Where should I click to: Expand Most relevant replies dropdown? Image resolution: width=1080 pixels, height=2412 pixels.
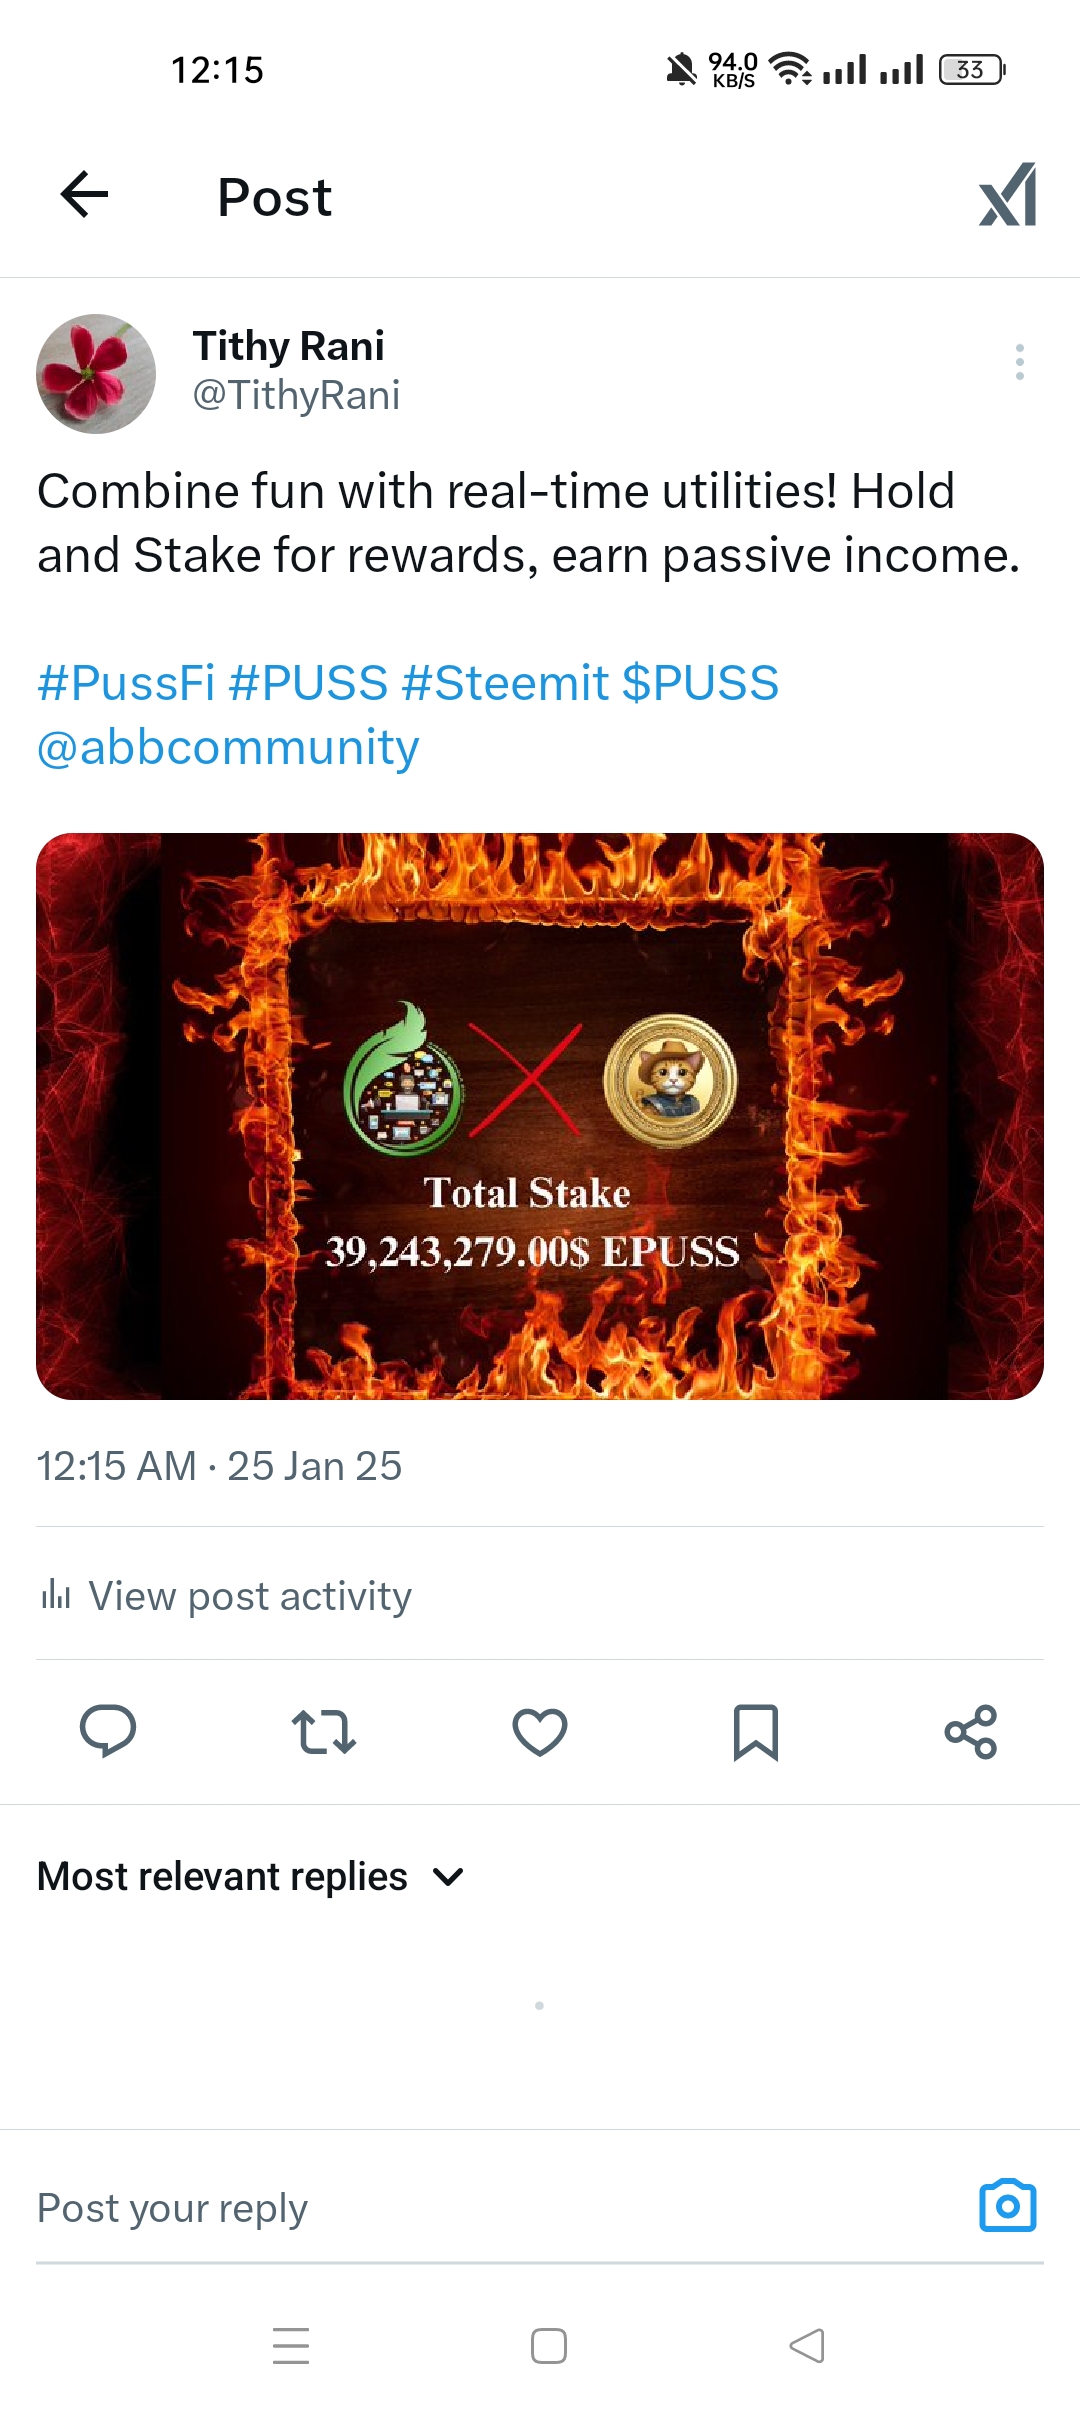click(x=251, y=1876)
